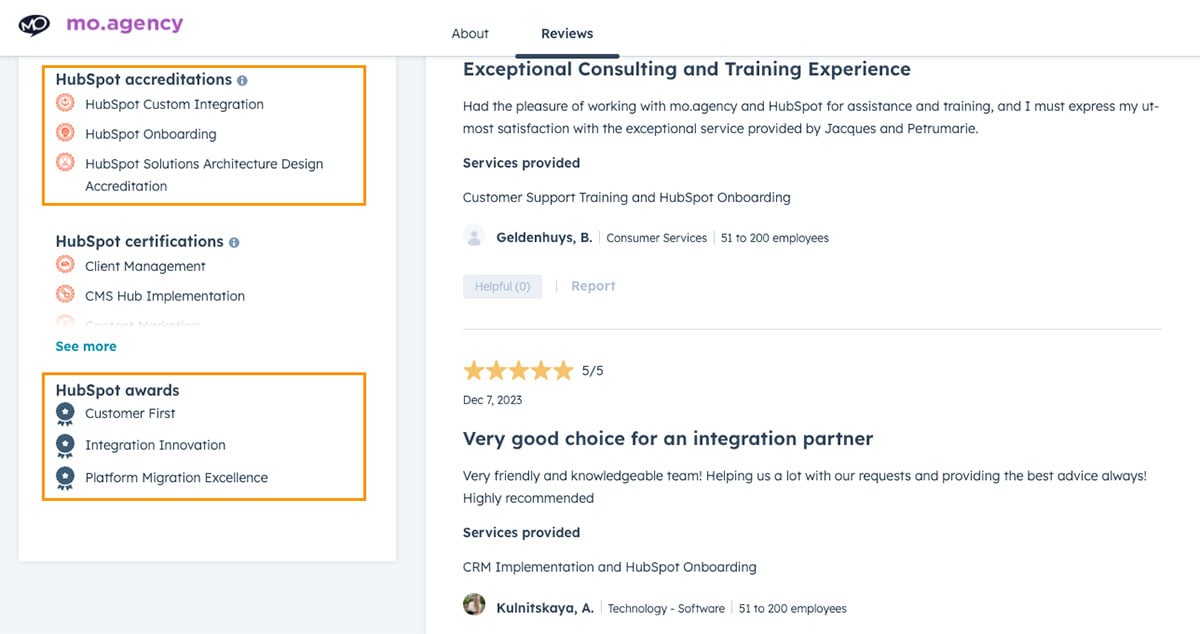The height and width of the screenshot is (634, 1200).
Task: Select the HubSpot Onboarding accreditation badge
Action: pyautogui.click(x=64, y=134)
